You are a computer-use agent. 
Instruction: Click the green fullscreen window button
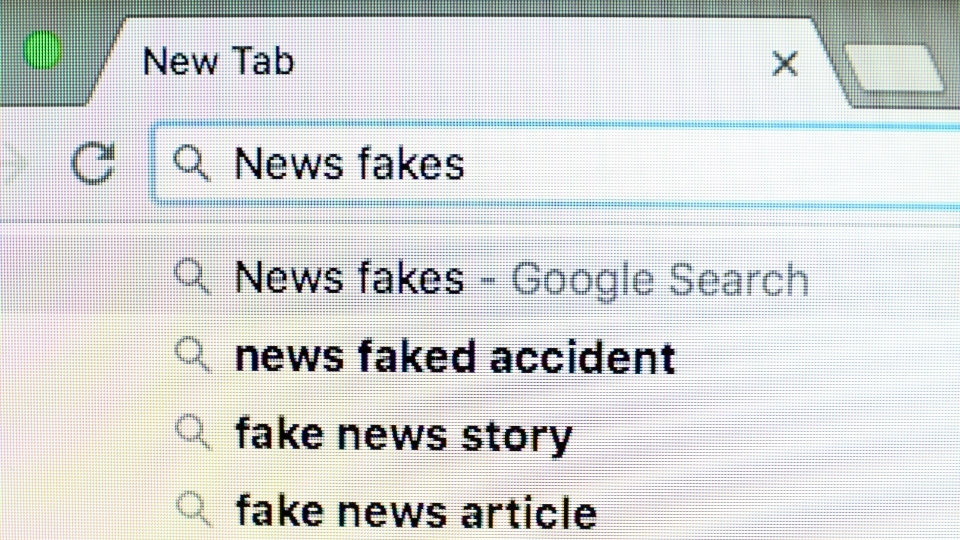click(x=42, y=50)
